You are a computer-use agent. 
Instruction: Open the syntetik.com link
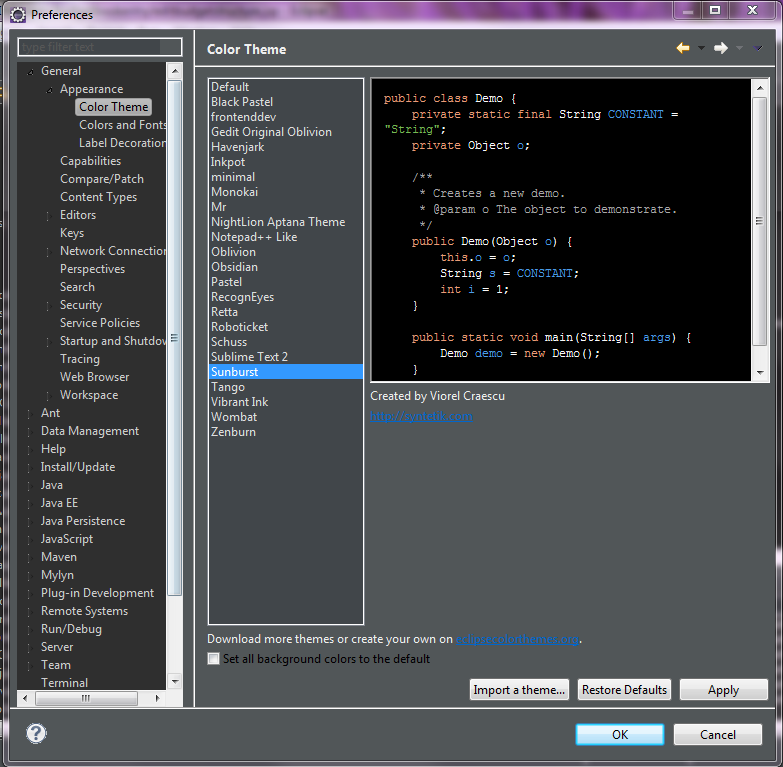tap(421, 416)
